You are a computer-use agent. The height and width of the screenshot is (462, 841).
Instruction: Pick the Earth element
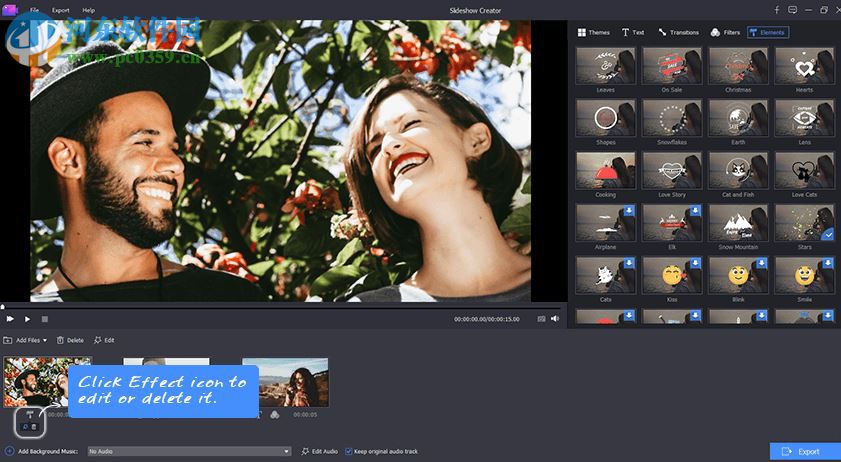tap(738, 118)
